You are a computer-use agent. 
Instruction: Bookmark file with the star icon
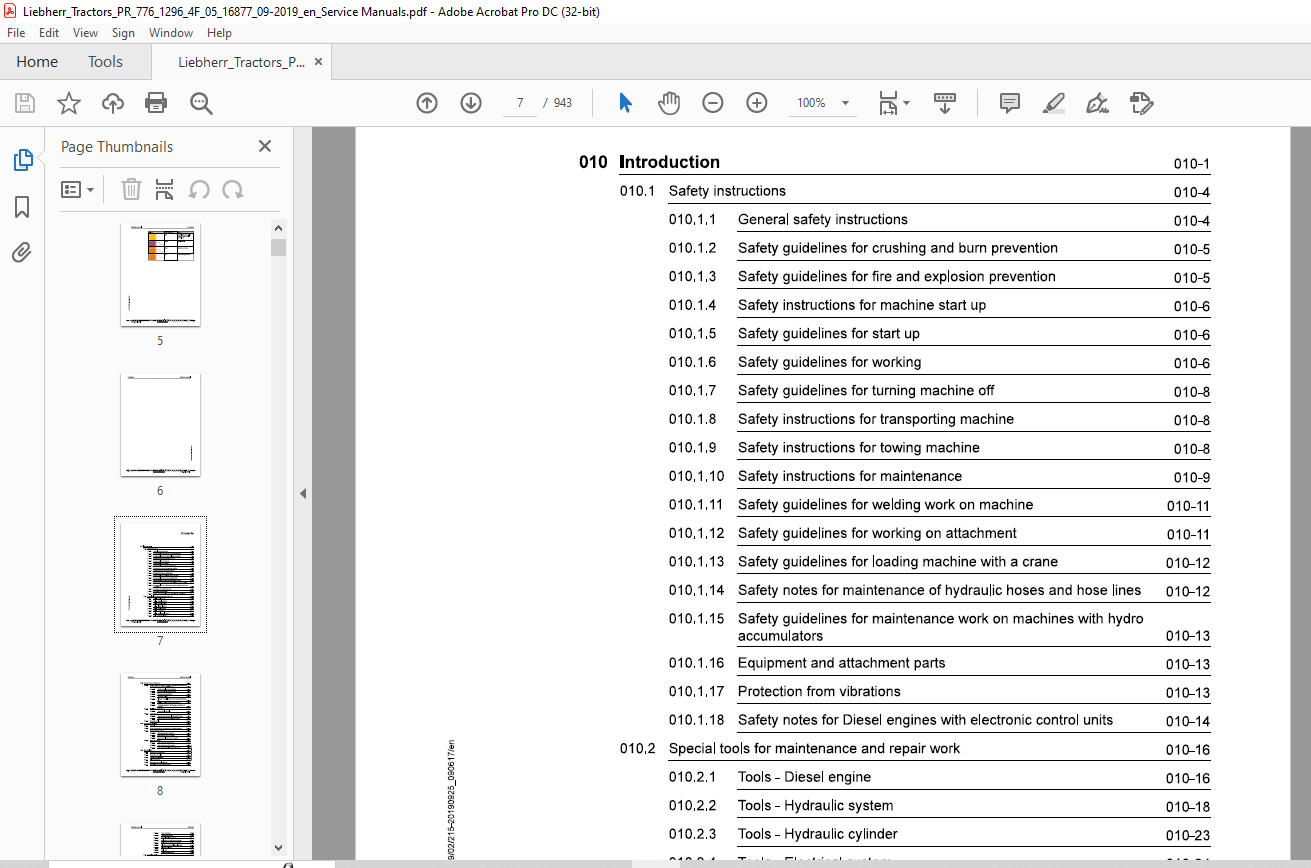coord(69,103)
